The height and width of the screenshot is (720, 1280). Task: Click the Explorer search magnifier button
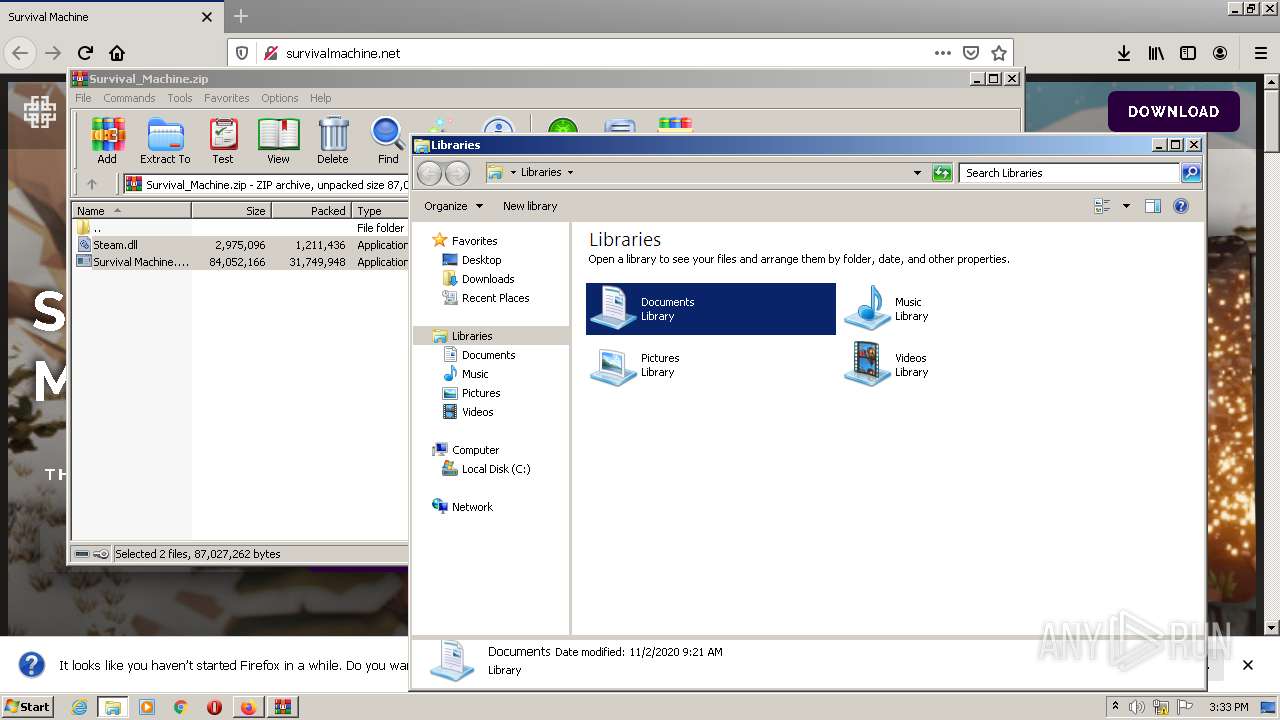pos(1191,173)
